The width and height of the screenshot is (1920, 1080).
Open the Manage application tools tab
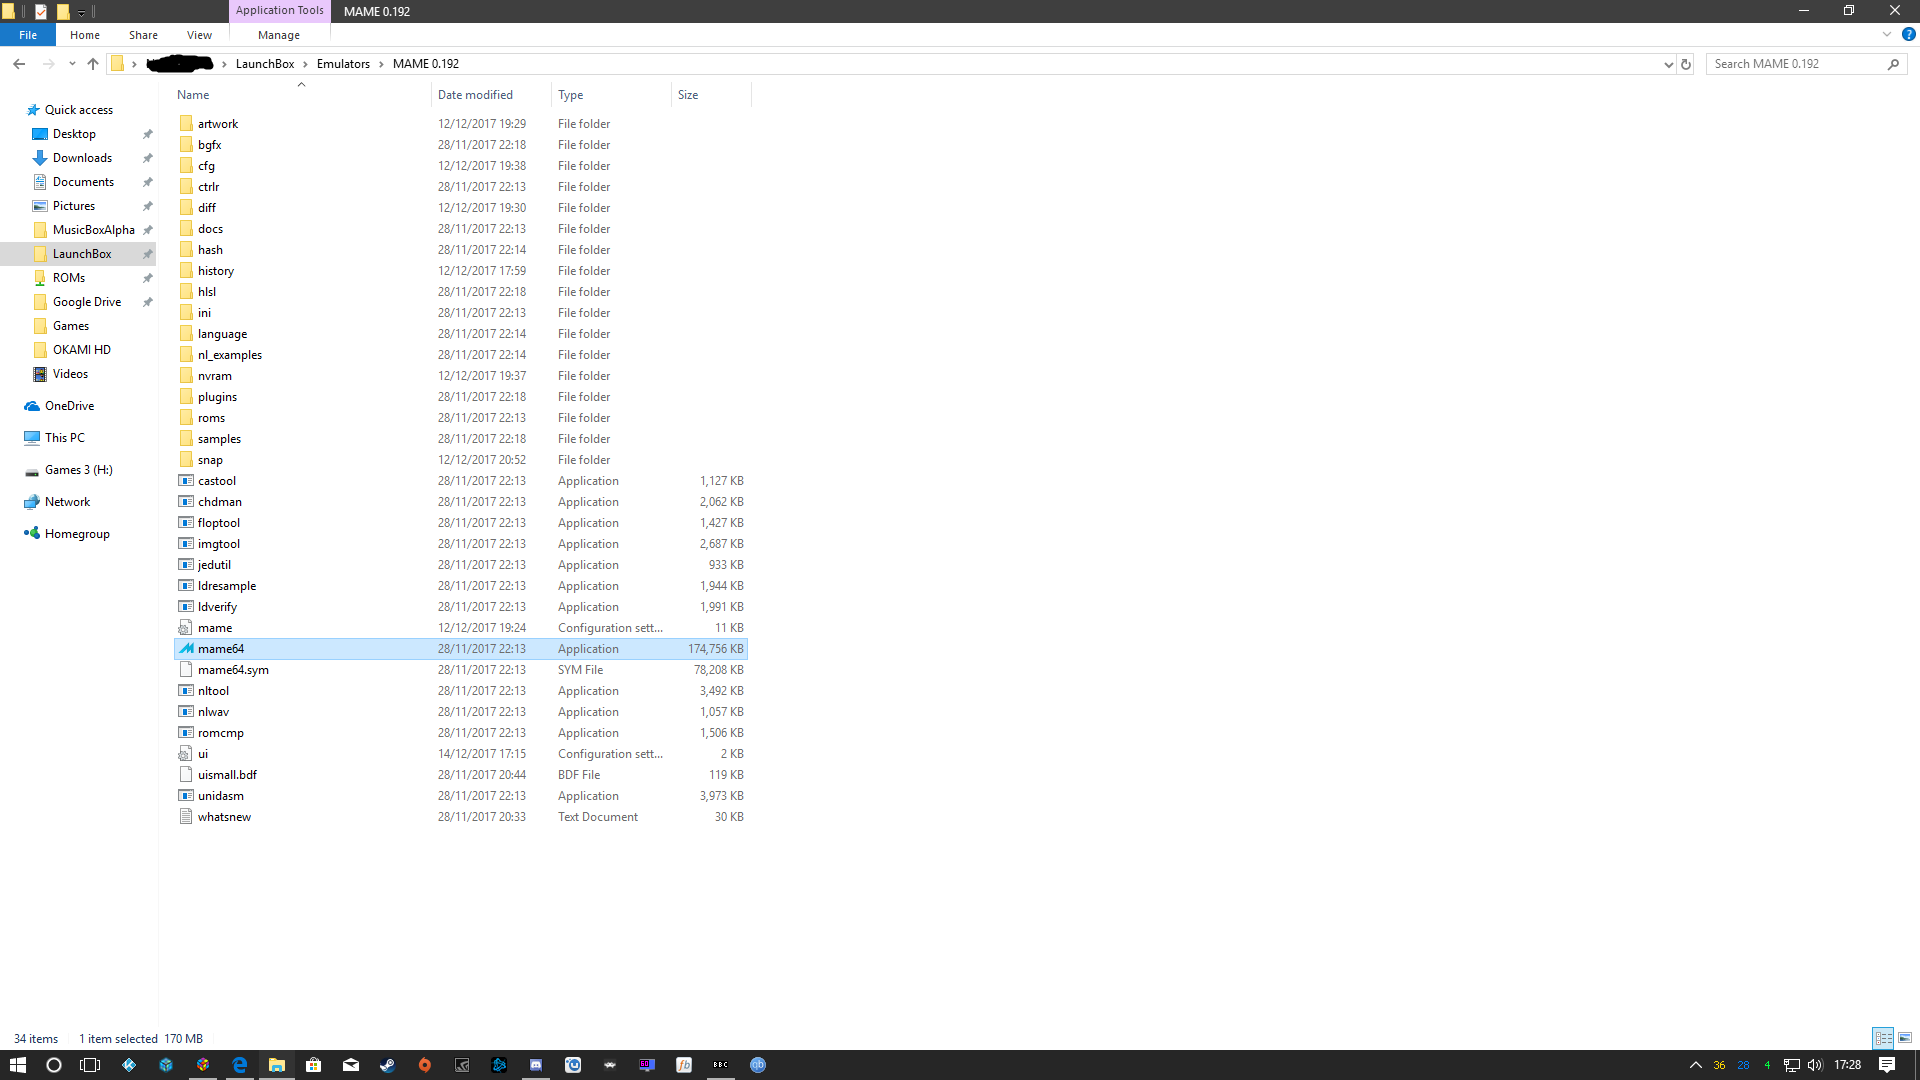pos(279,35)
